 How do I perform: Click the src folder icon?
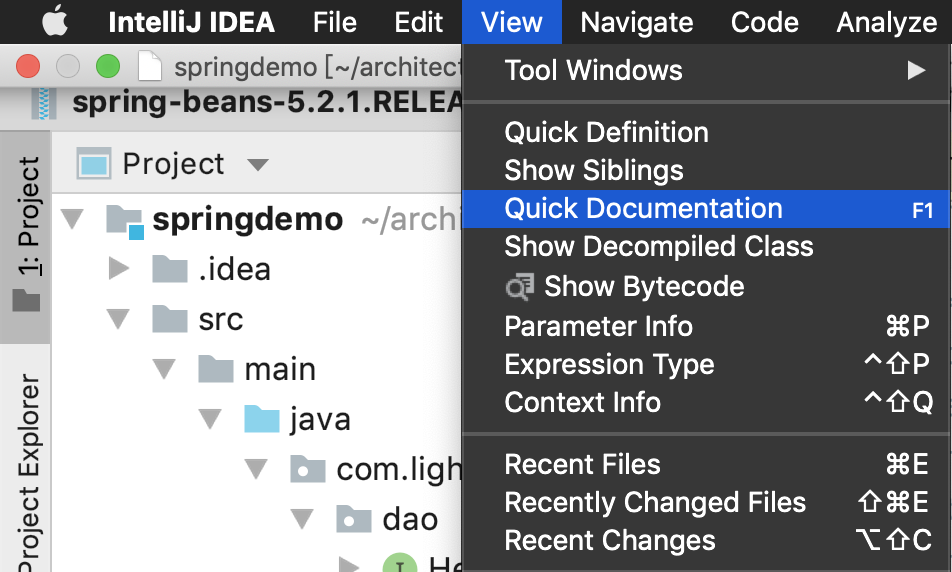pos(170,319)
